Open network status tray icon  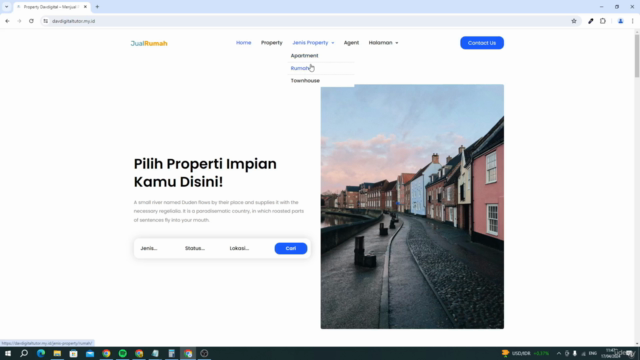[x=584, y=353]
